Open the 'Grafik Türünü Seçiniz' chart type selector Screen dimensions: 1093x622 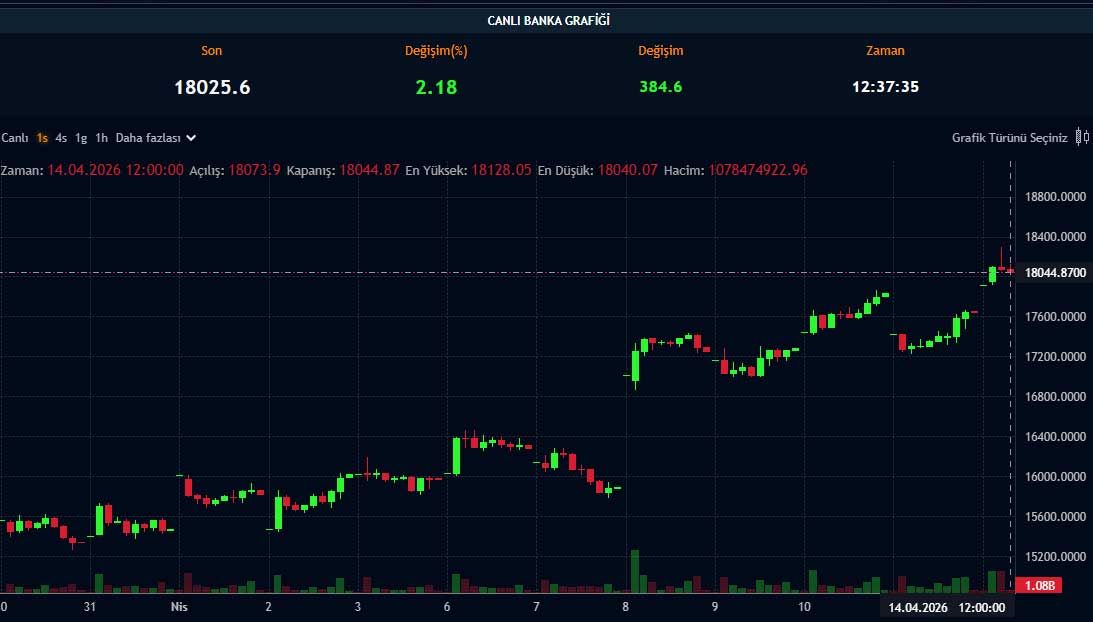pyautogui.click(x=1009, y=138)
